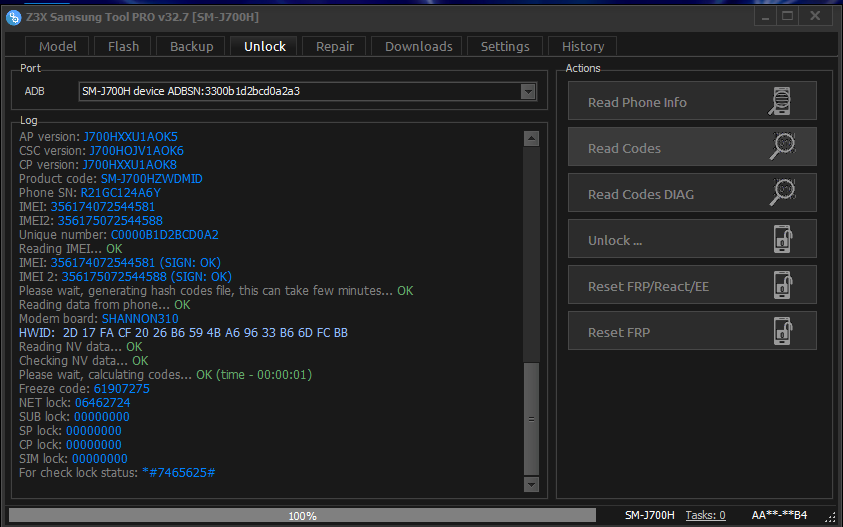Switch to the Settings tab
This screenshot has height=527, width=843.
pyautogui.click(x=505, y=46)
